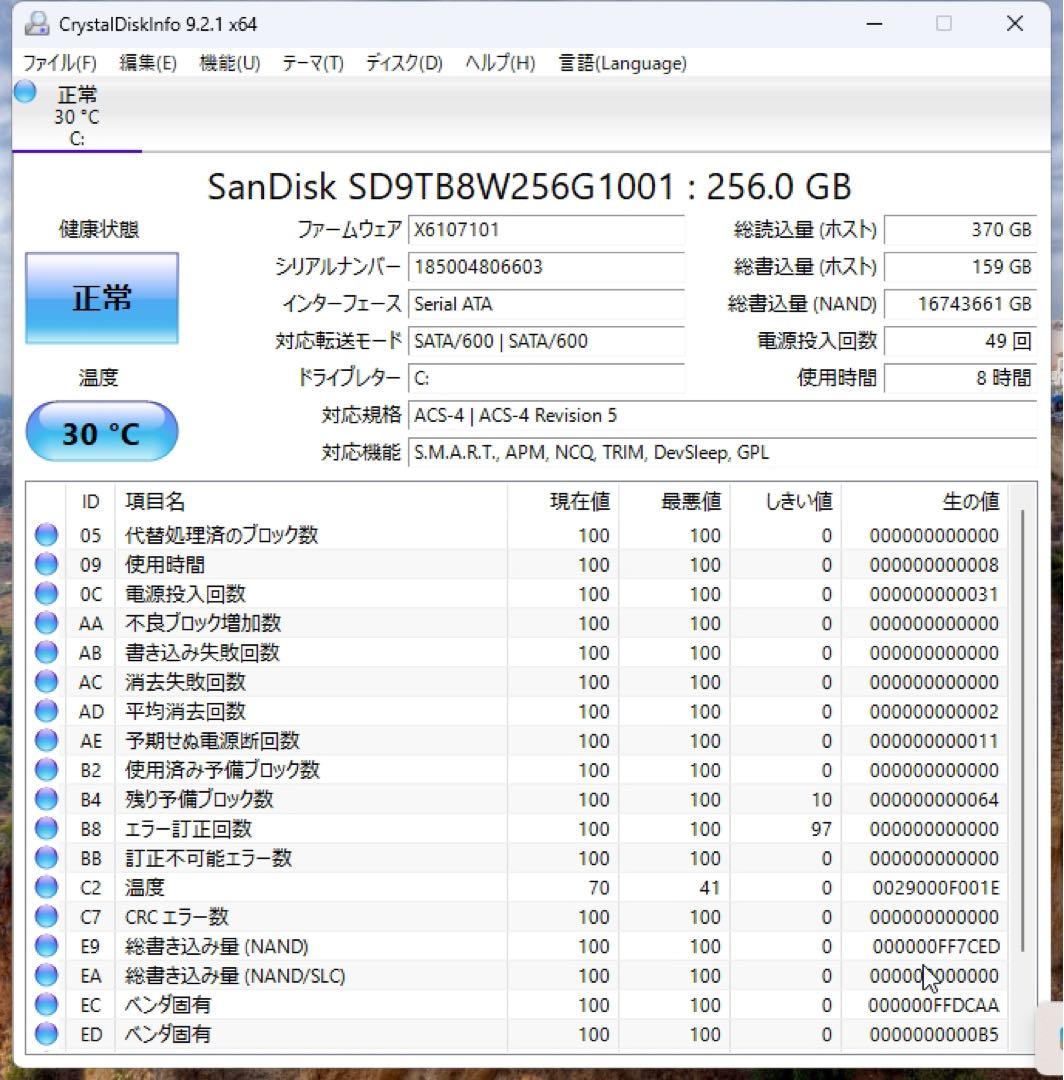Click the blue health dot for CRC エラー数
The height and width of the screenshot is (1080, 1064).
pos(46,916)
